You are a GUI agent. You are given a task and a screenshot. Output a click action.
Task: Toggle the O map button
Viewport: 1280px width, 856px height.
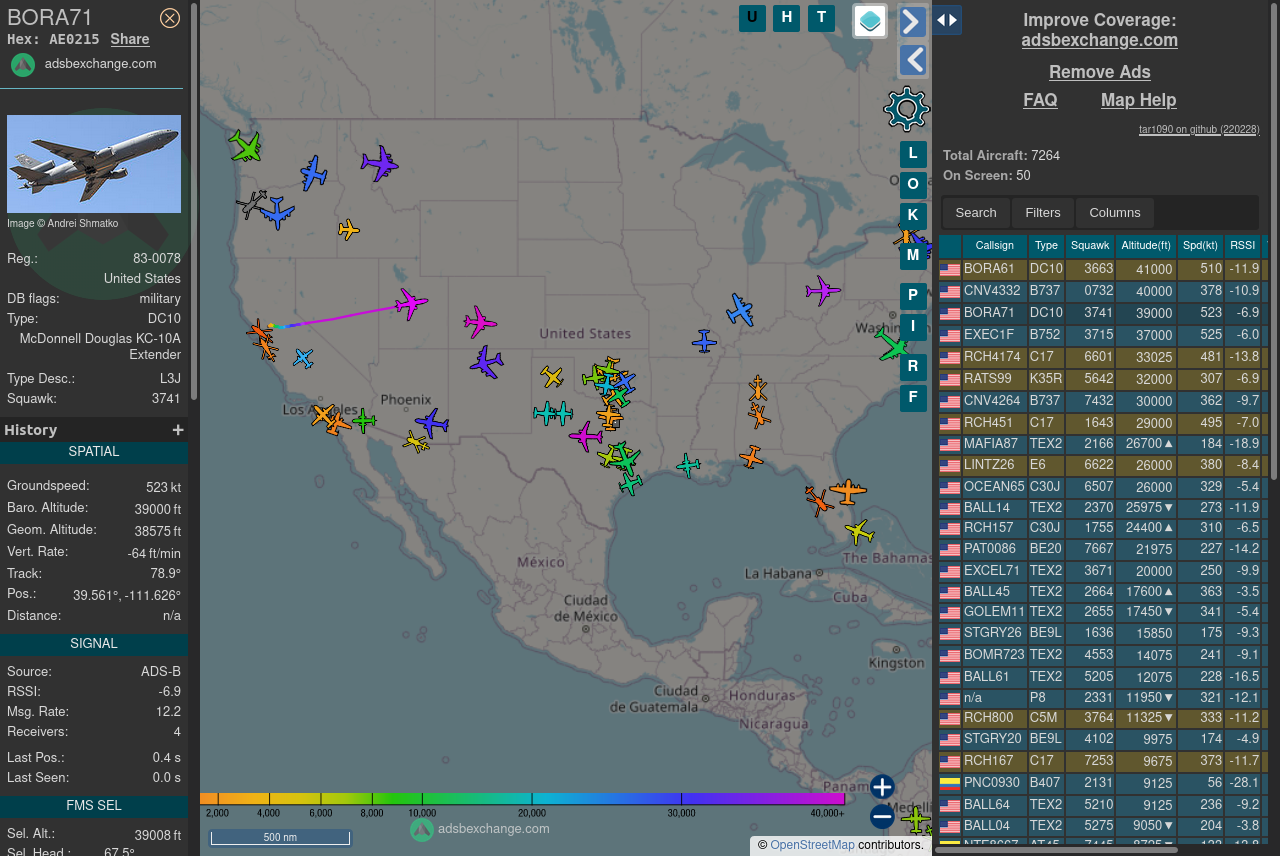coord(913,185)
